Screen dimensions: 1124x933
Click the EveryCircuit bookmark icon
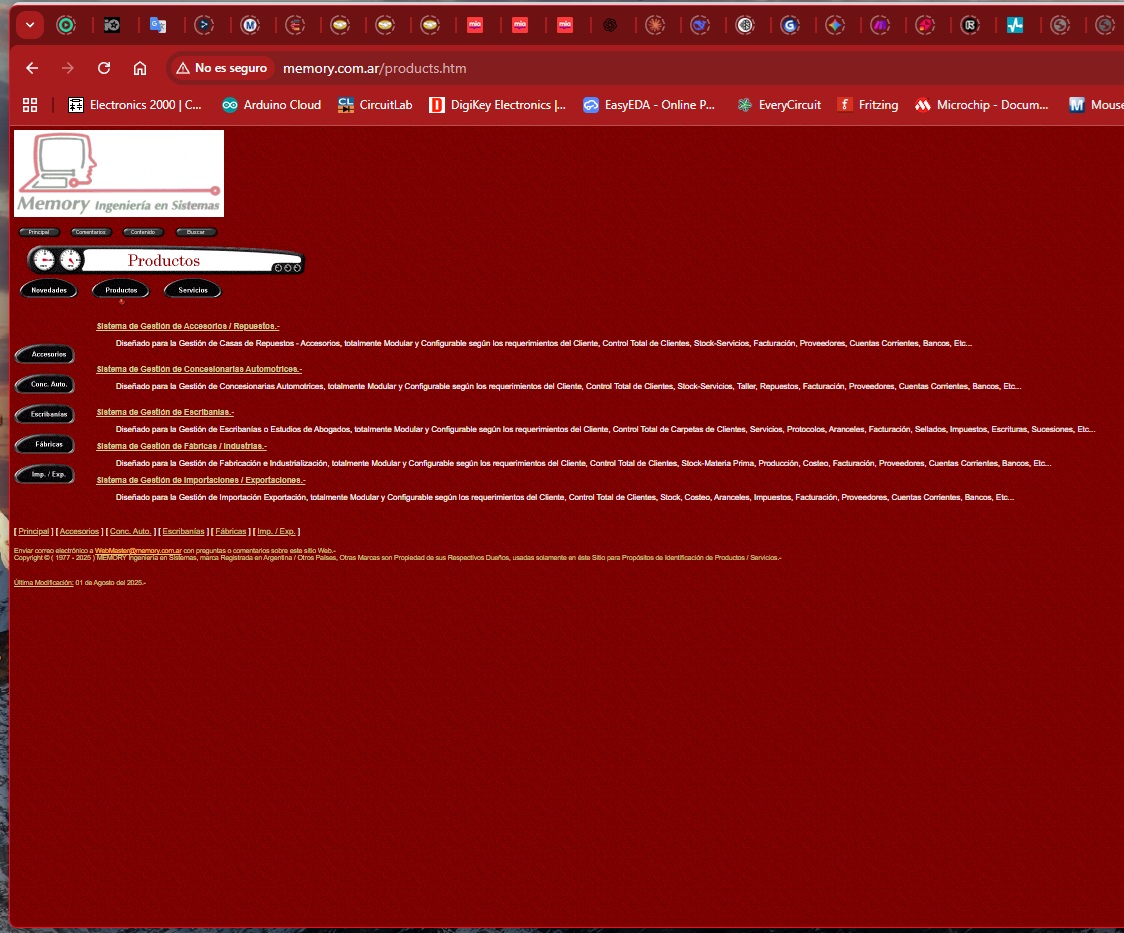coord(743,104)
